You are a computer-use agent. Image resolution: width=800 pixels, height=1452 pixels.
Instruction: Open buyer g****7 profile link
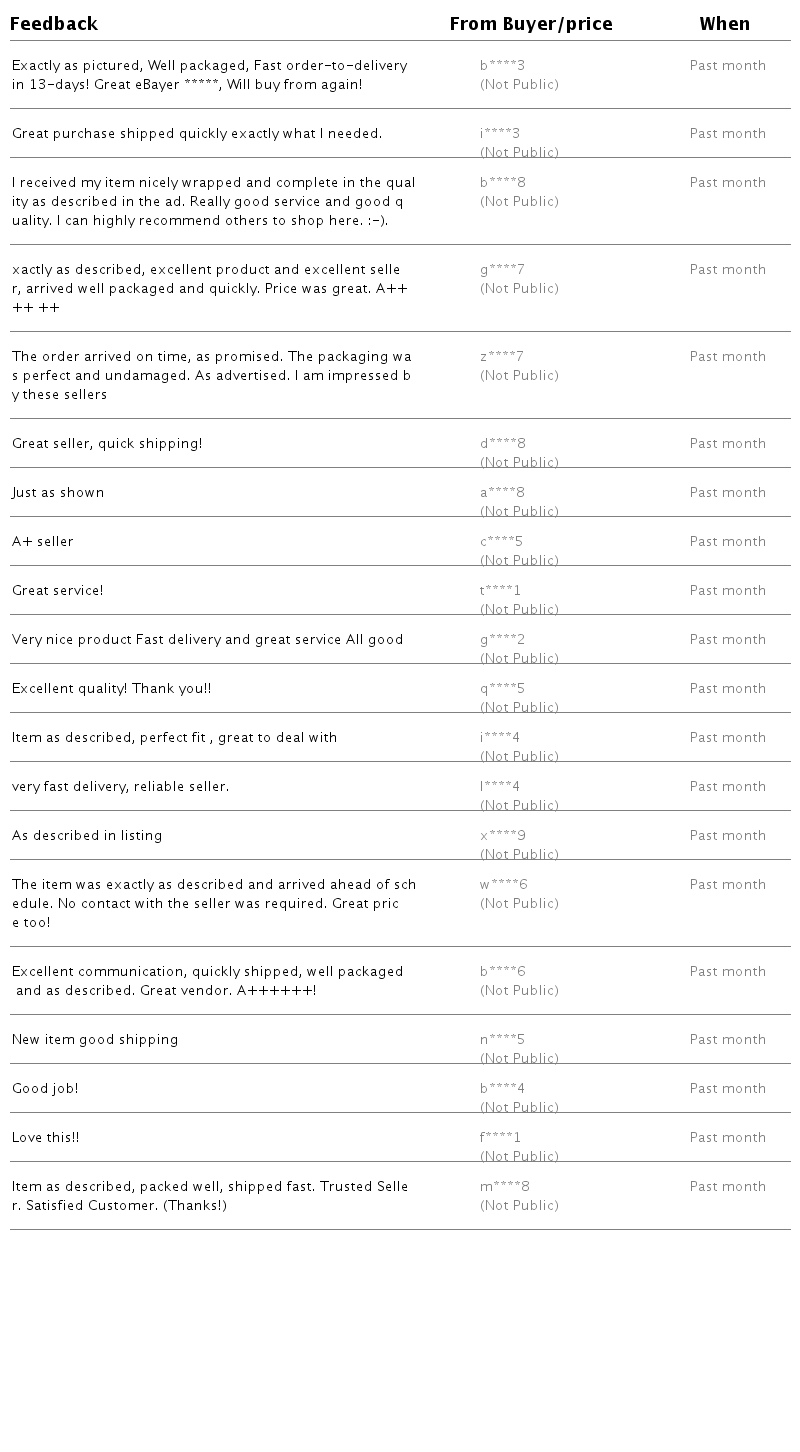pos(502,270)
